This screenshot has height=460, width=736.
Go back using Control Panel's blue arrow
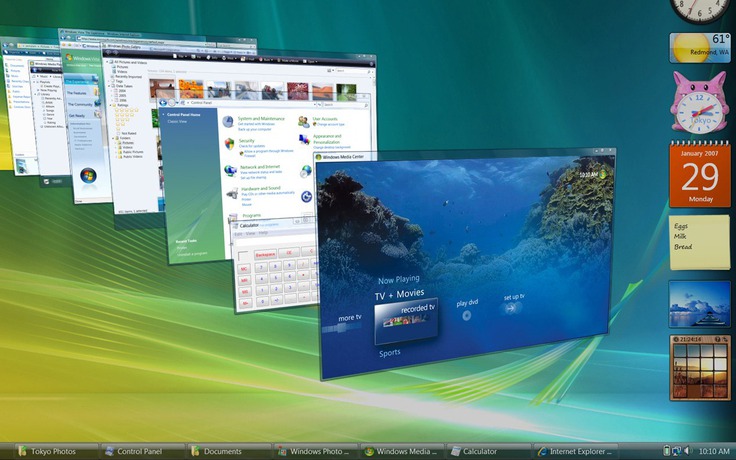click(x=163, y=102)
